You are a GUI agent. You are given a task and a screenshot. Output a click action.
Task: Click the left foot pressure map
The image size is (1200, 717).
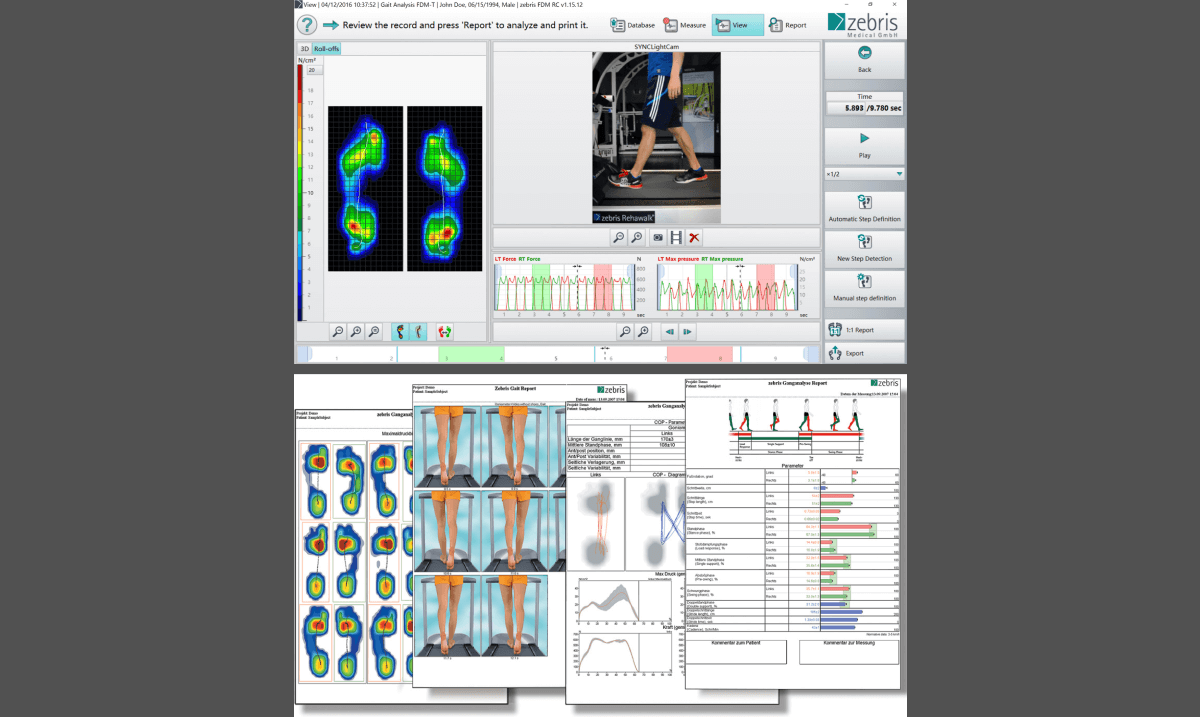pos(364,190)
